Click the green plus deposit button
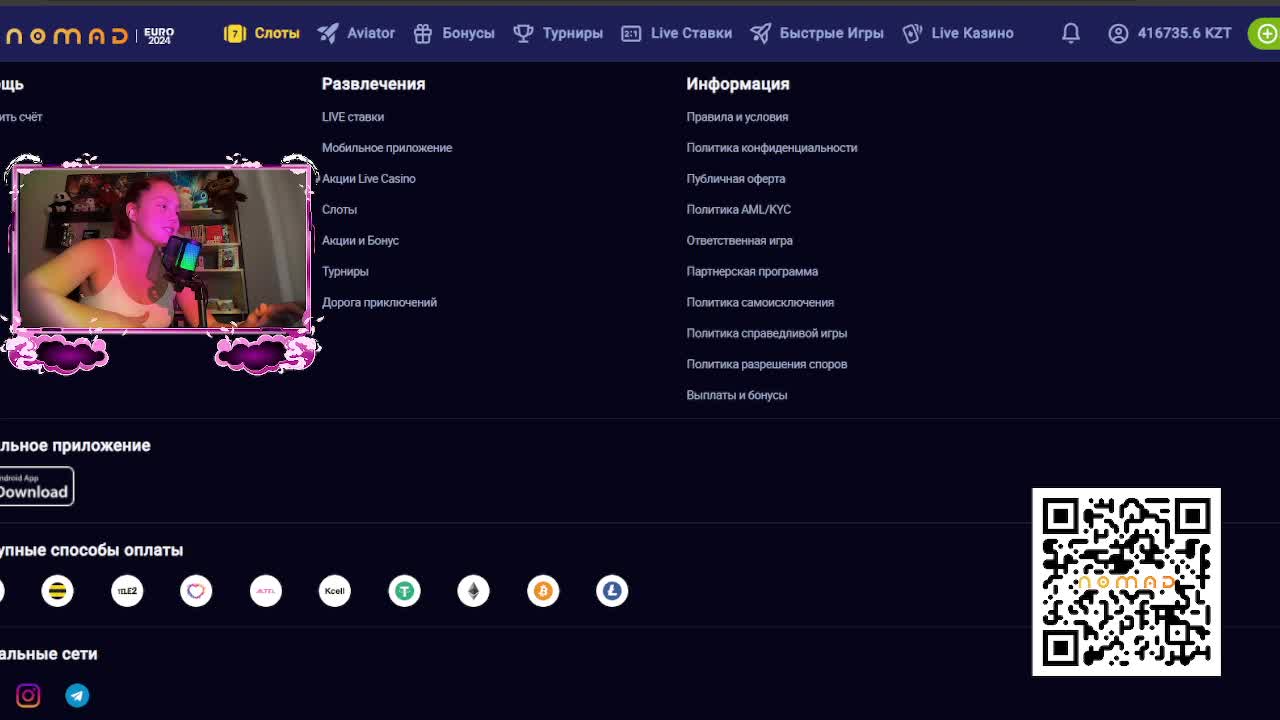Viewport: 1280px width, 720px height. click(x=1265, y=33)
